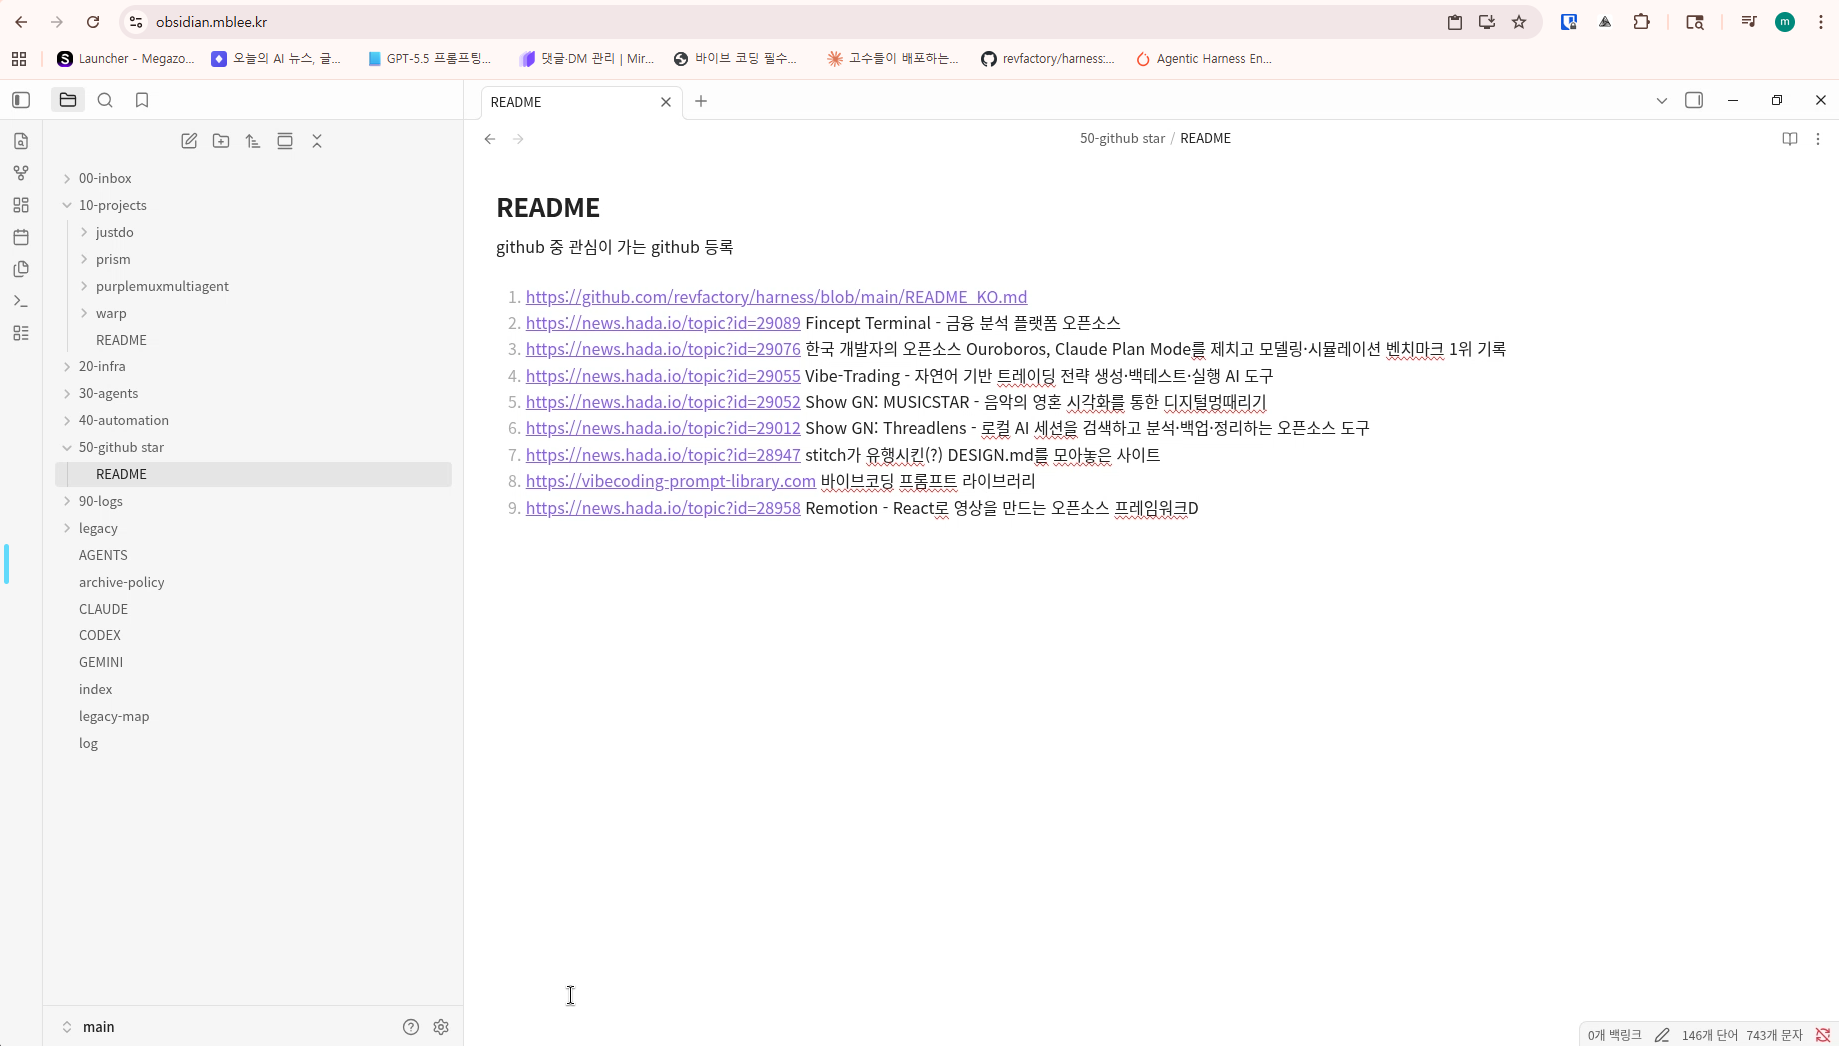
Task: Collapse the 10-projects folder
Action: pos(67,205)
